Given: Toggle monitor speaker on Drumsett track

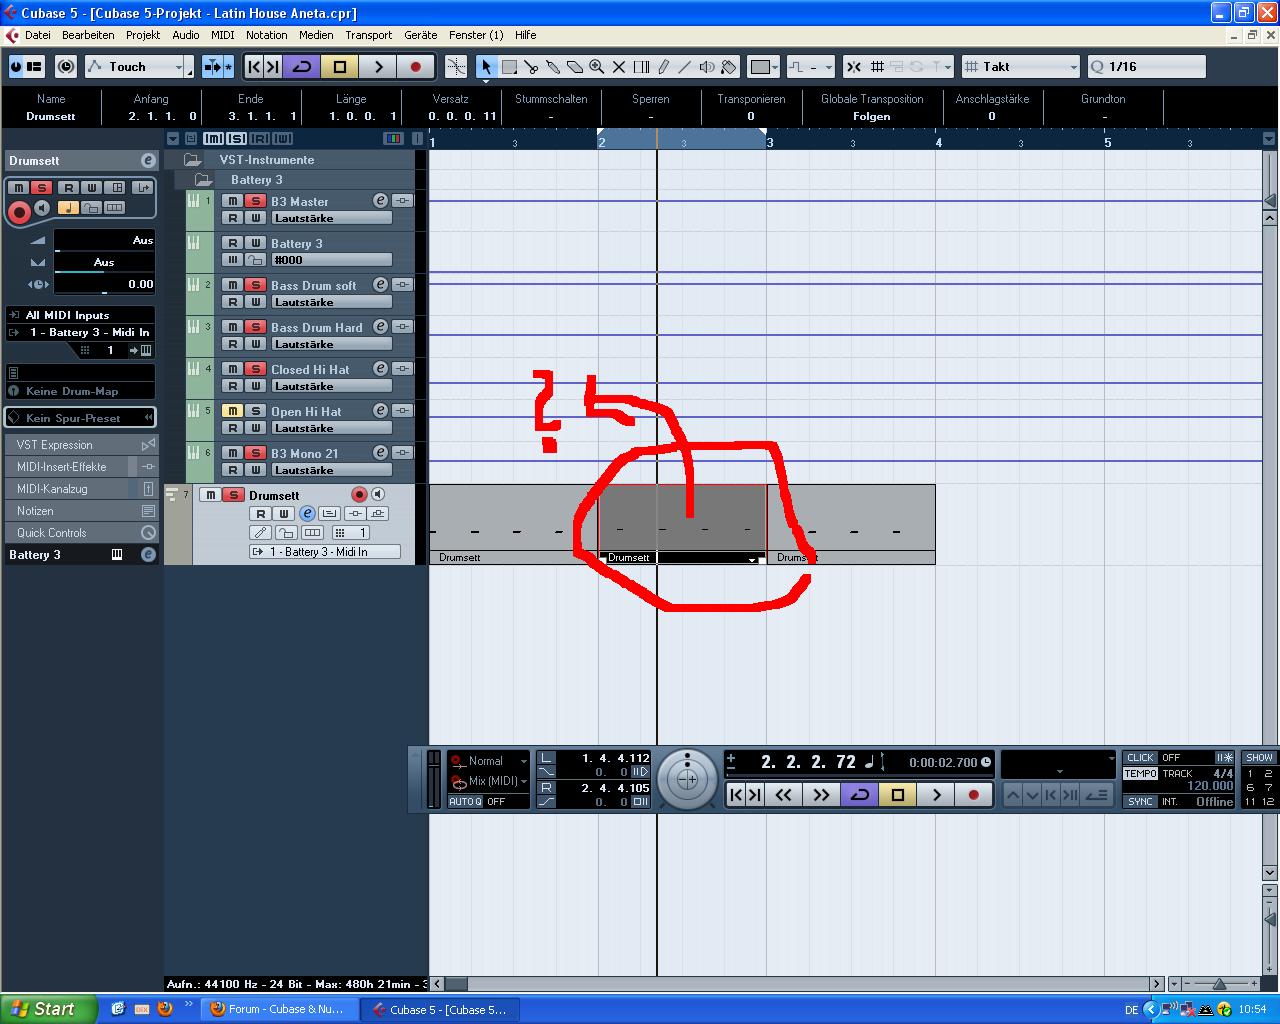Looking at the screenshot, I should tap(378, 495).
